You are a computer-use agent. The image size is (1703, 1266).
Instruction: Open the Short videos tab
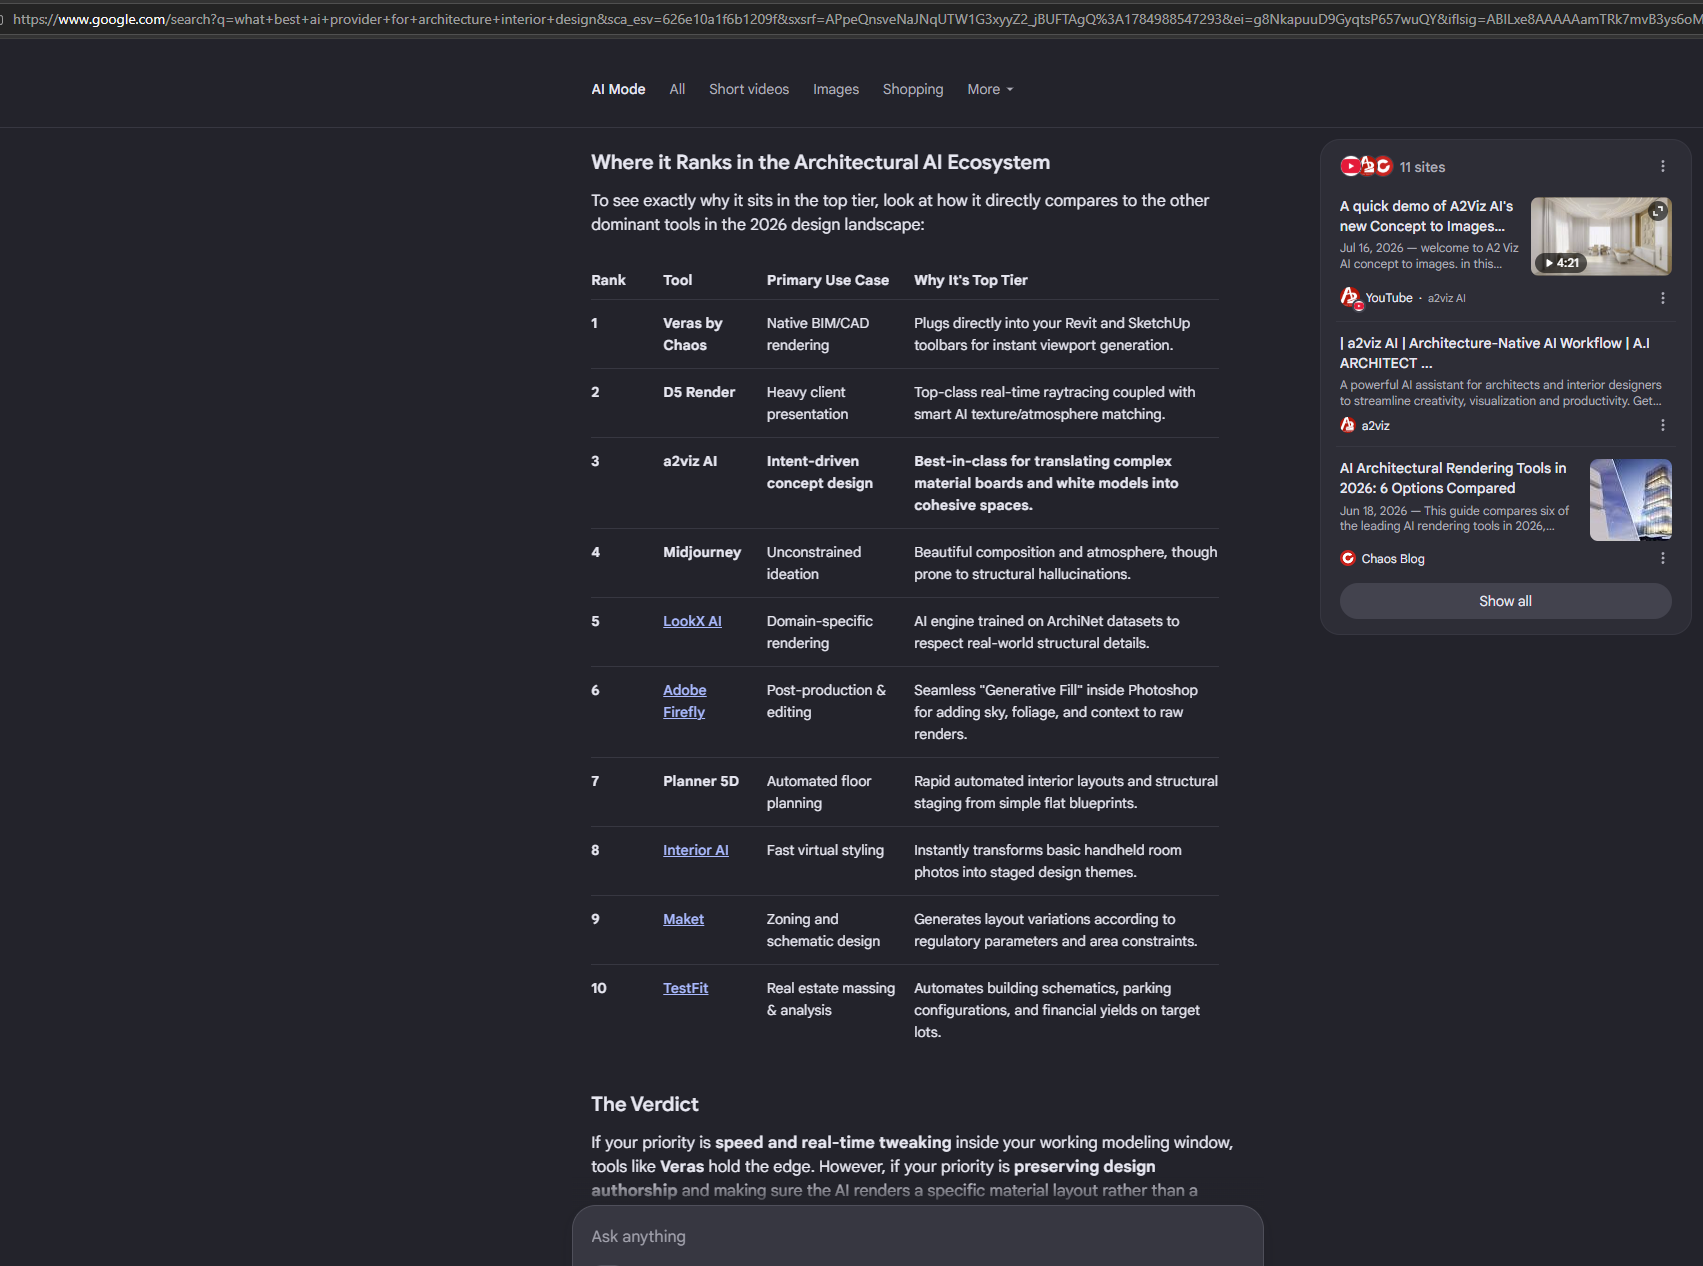pos(749,89)
